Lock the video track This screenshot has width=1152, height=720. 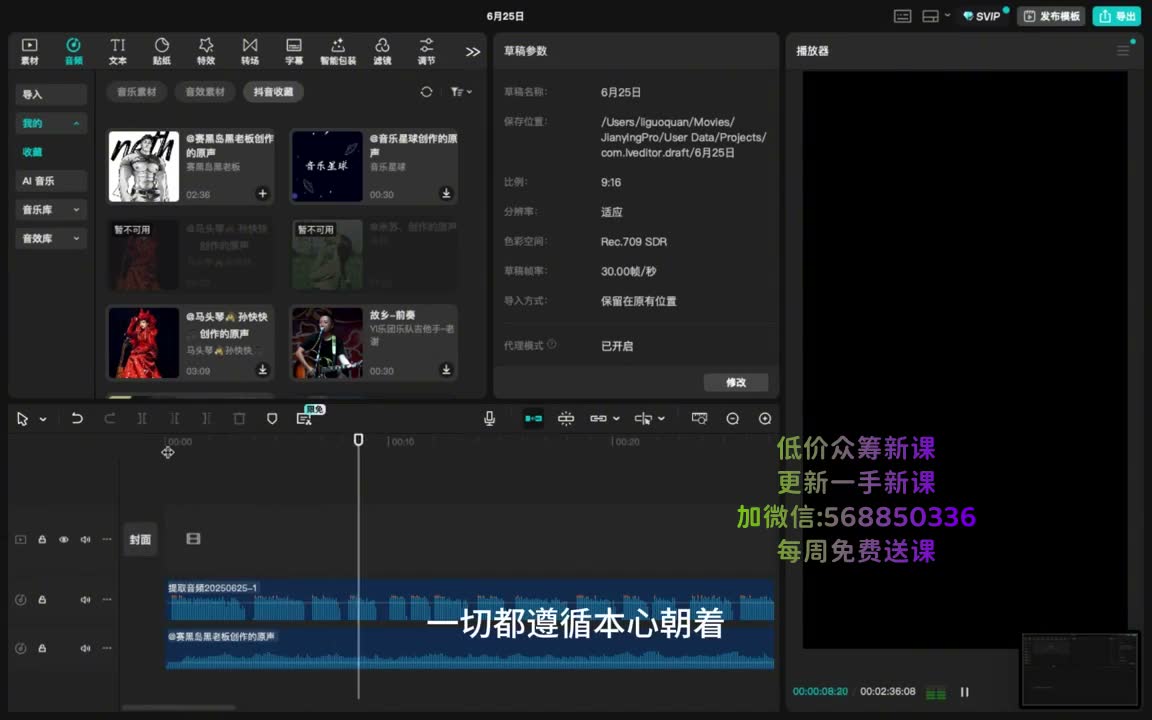click(42, 539)
